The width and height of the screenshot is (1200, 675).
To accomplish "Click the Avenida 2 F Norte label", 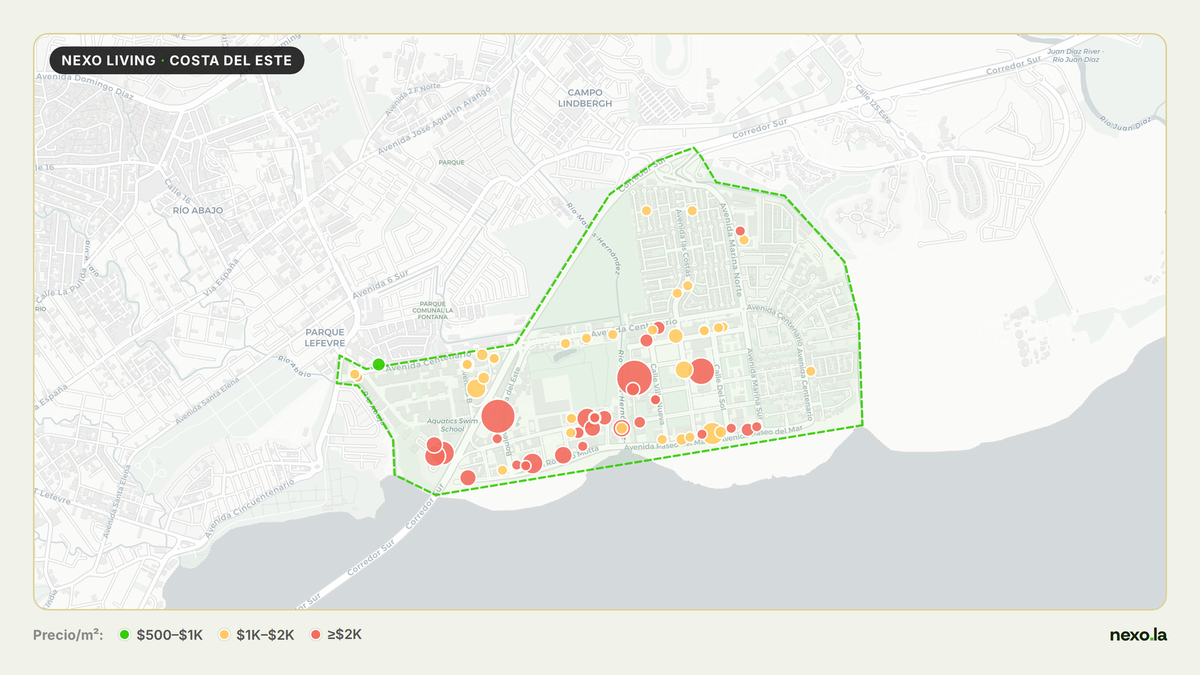I will [x=415, y=97].
